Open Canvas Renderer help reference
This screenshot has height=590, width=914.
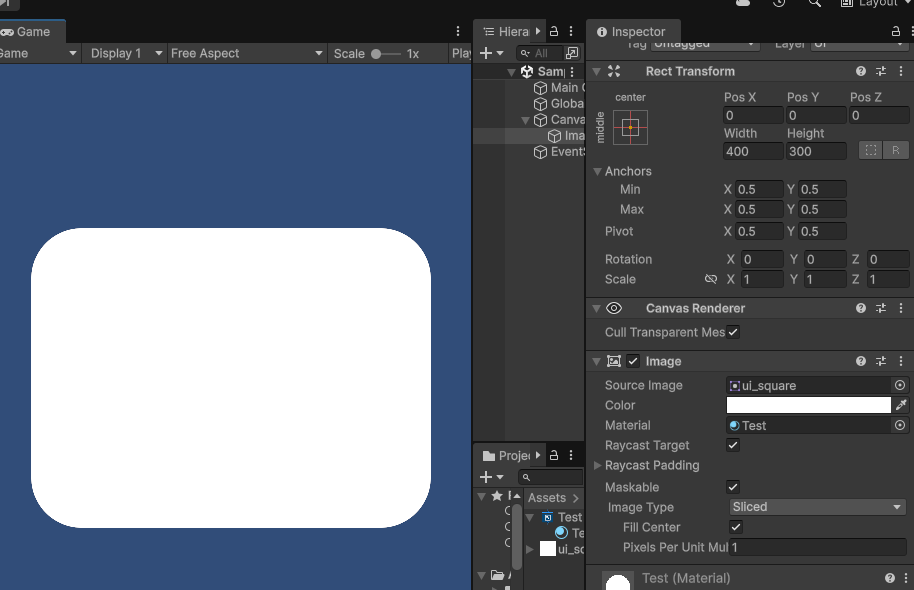861,308
